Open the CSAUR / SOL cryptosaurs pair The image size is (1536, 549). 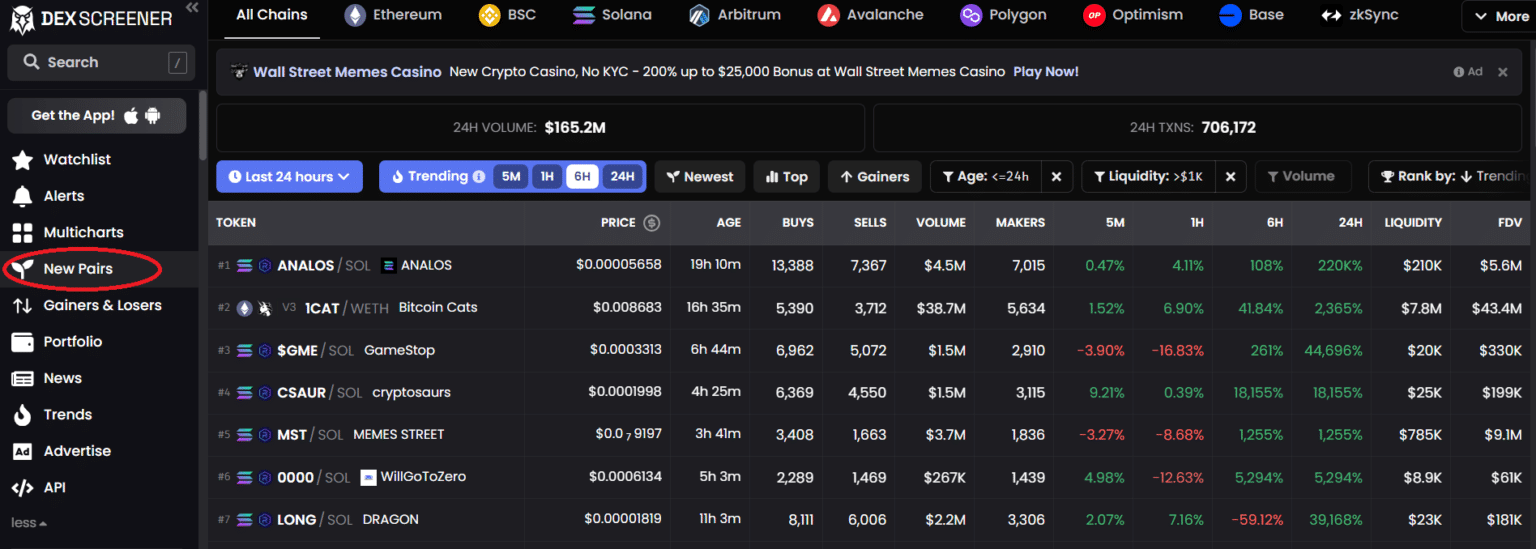pyautogui.click(x=872, y=393)
